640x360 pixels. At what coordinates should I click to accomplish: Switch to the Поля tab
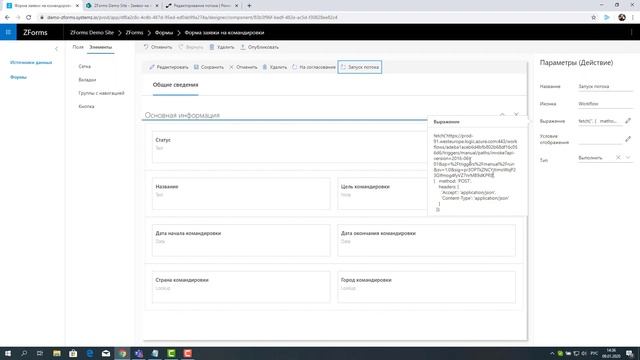tap(78, 47)
